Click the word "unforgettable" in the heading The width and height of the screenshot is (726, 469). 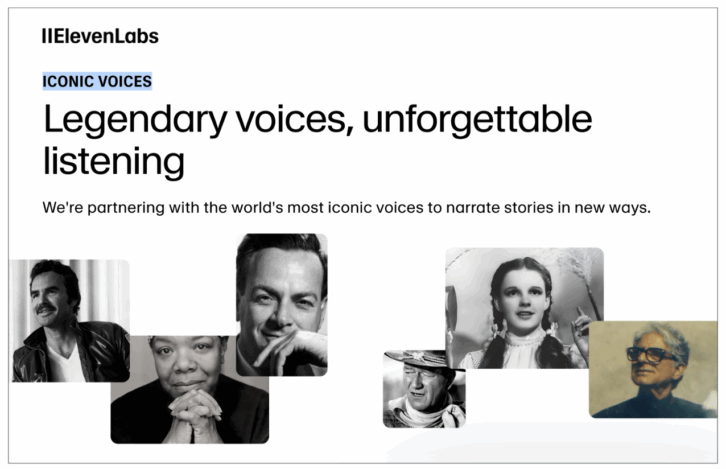(x=477, y=120)
